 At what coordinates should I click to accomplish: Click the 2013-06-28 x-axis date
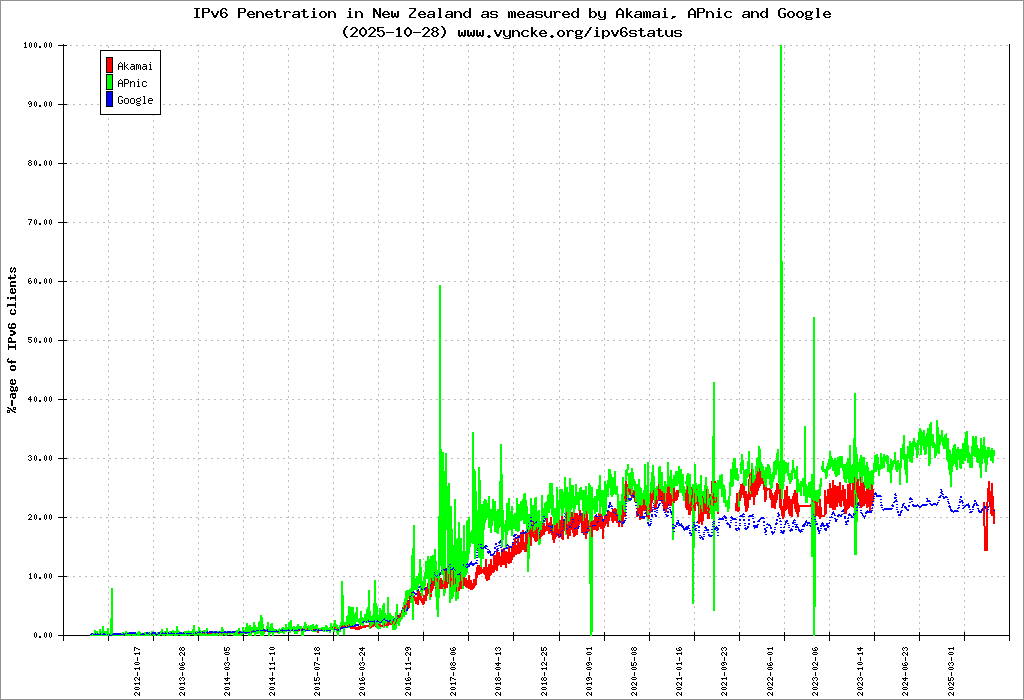(182, 671)
